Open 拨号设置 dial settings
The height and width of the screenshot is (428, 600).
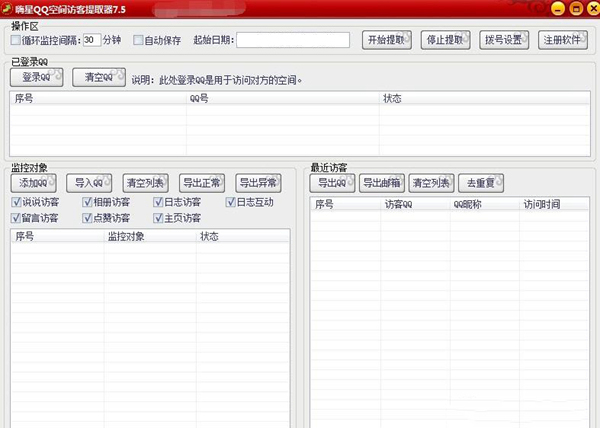pyautogui.click(x=503, y=40)
